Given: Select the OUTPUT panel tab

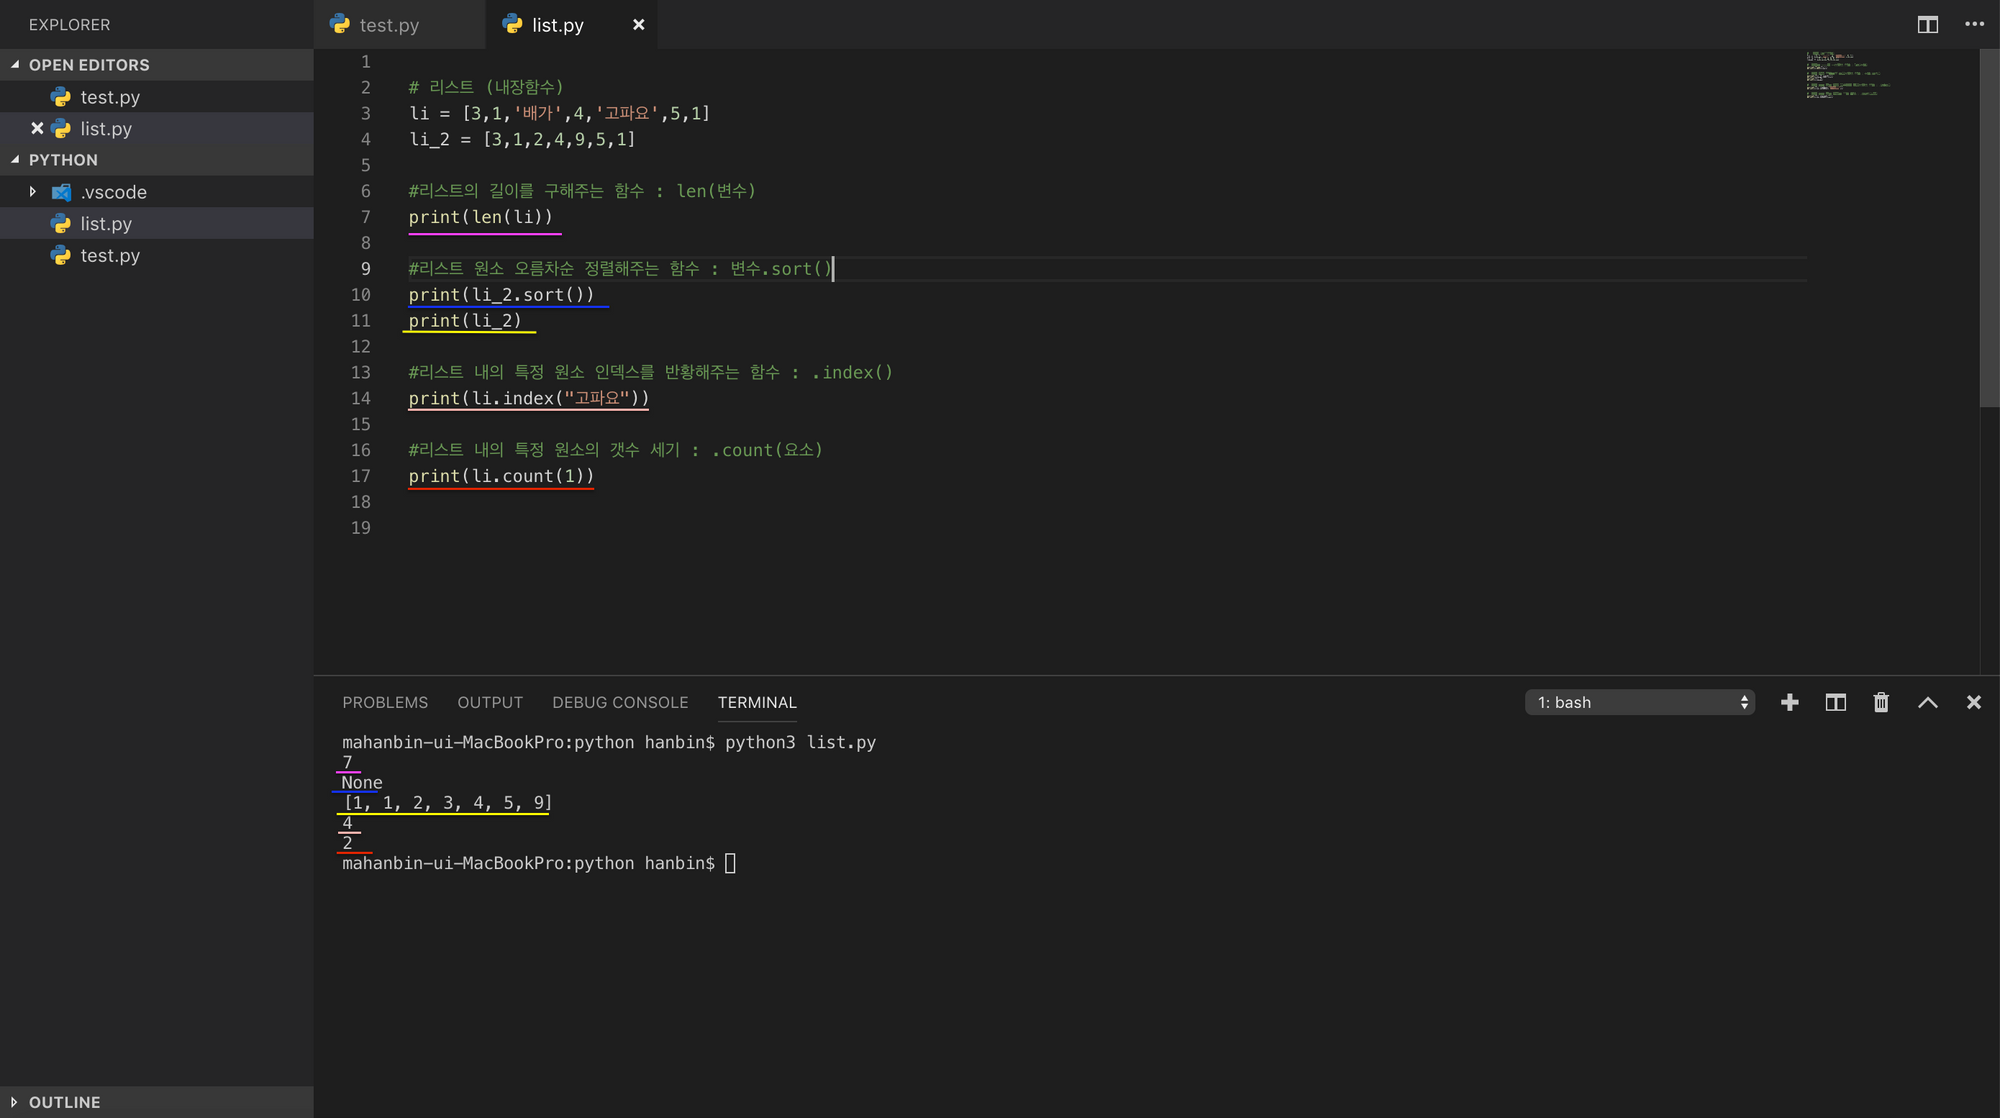Looking at the screenshot, I should 490,703.
